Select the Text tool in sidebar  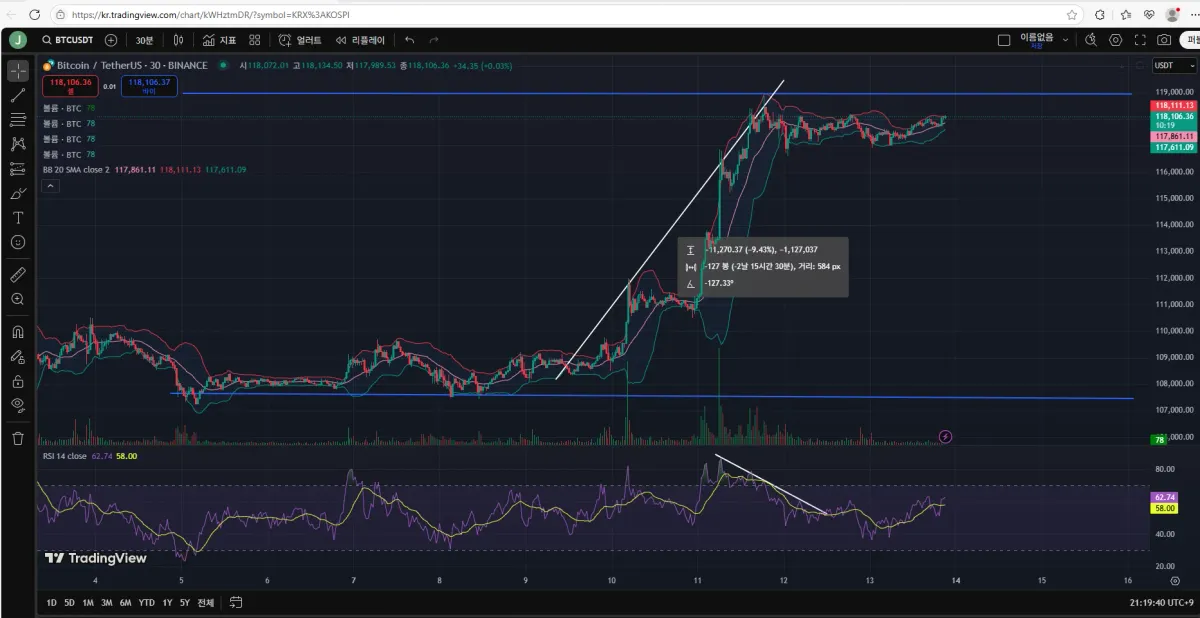(x=18, y=217)
